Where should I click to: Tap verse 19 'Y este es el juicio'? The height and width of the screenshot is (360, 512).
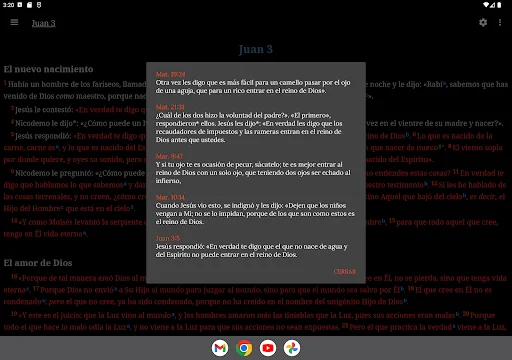pos(92,315)
